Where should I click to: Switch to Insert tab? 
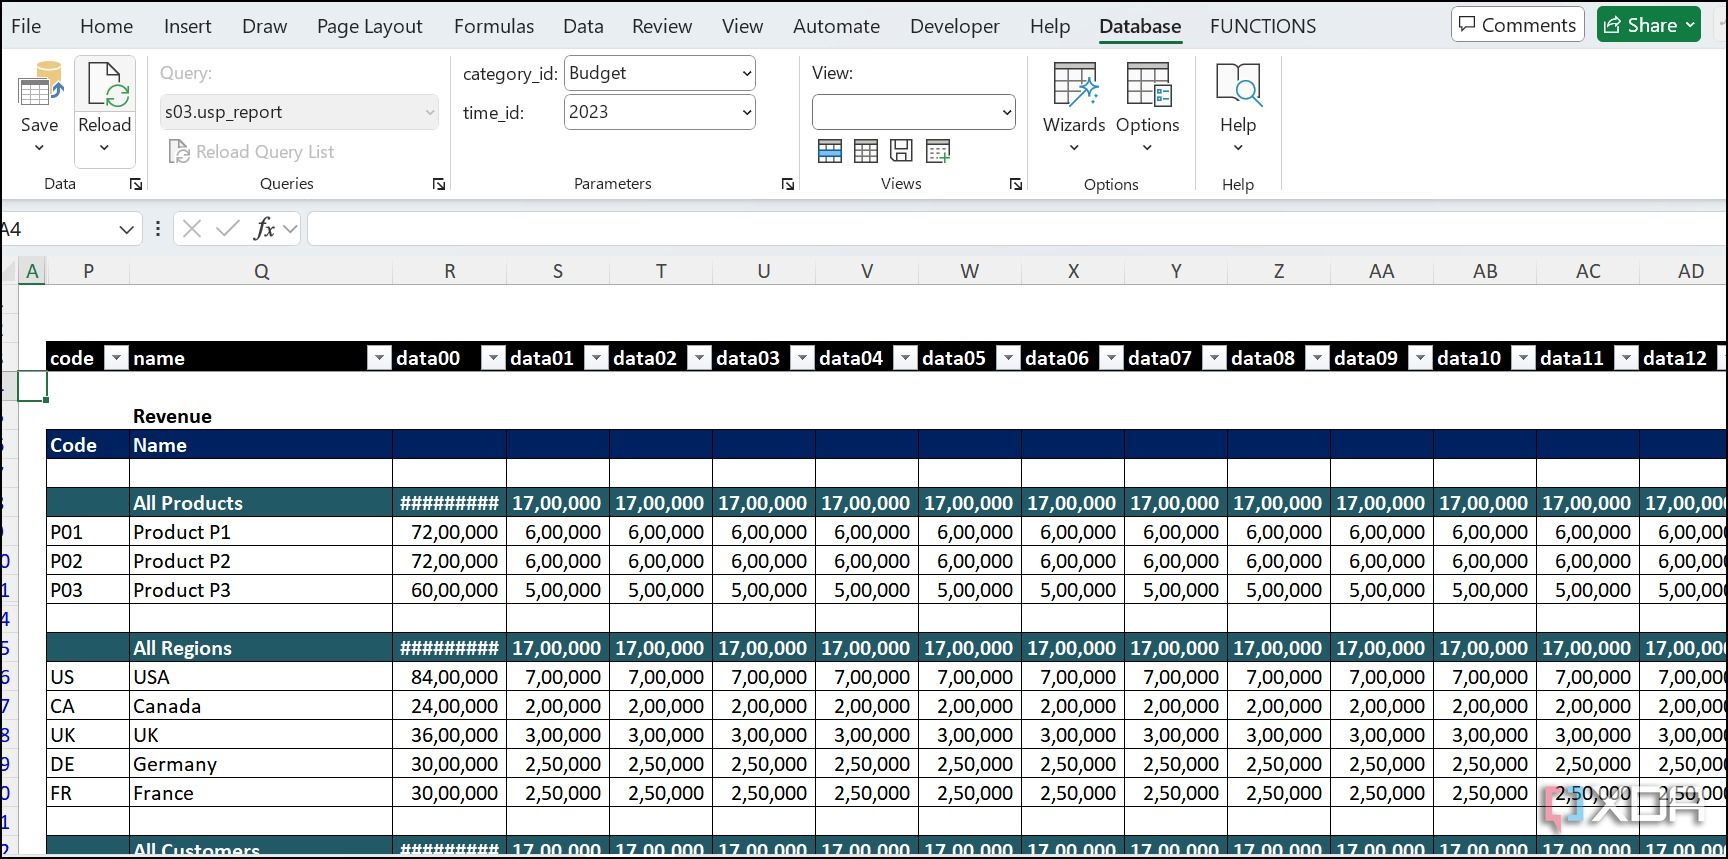point(187,26)
